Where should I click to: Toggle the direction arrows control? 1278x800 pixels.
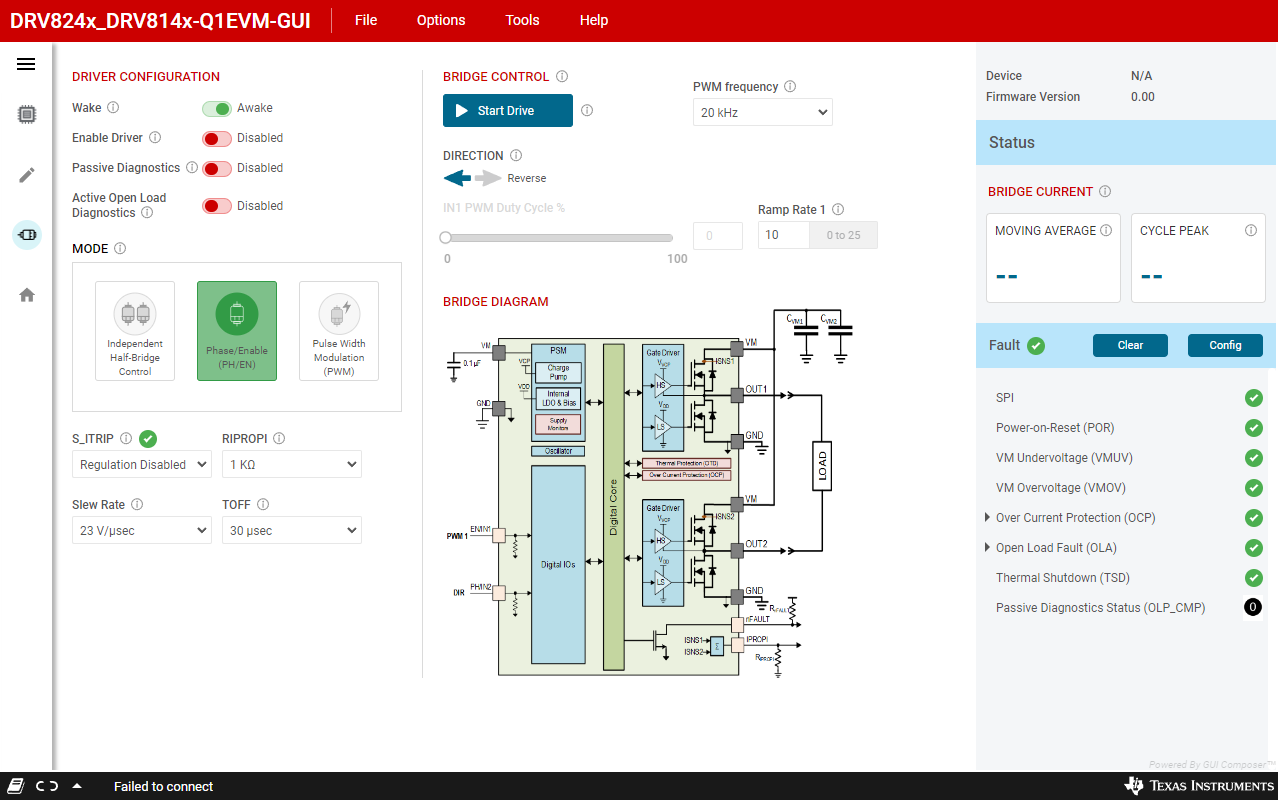pos(473,178)
